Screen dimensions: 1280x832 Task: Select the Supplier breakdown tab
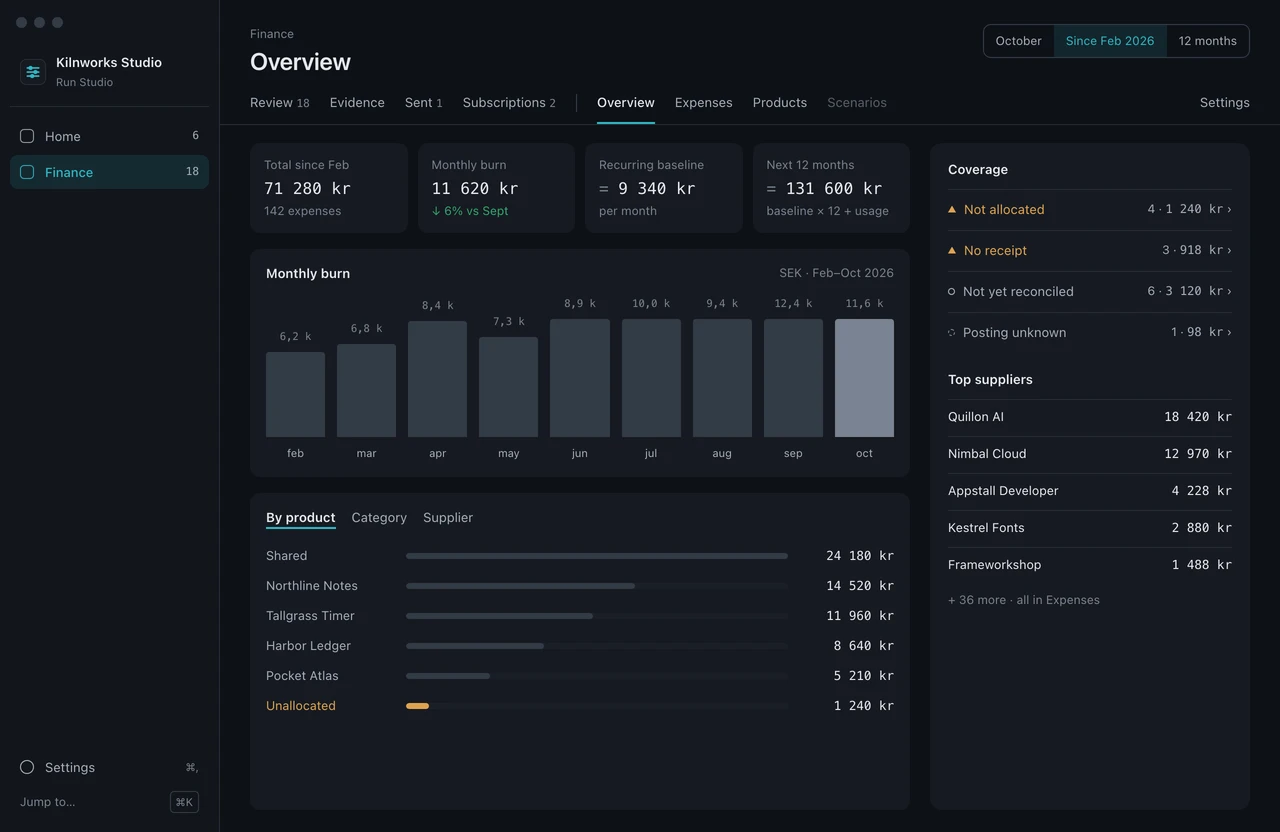448,517
